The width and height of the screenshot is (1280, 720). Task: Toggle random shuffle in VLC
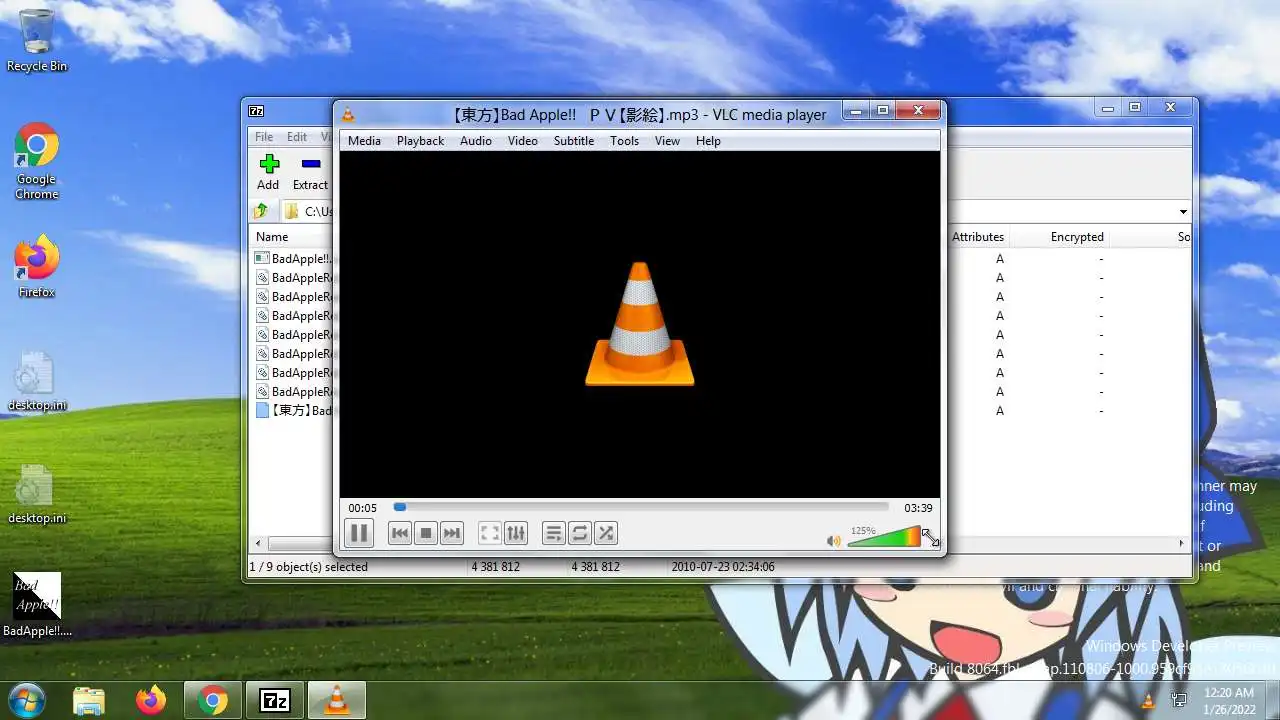pos(606,533)
